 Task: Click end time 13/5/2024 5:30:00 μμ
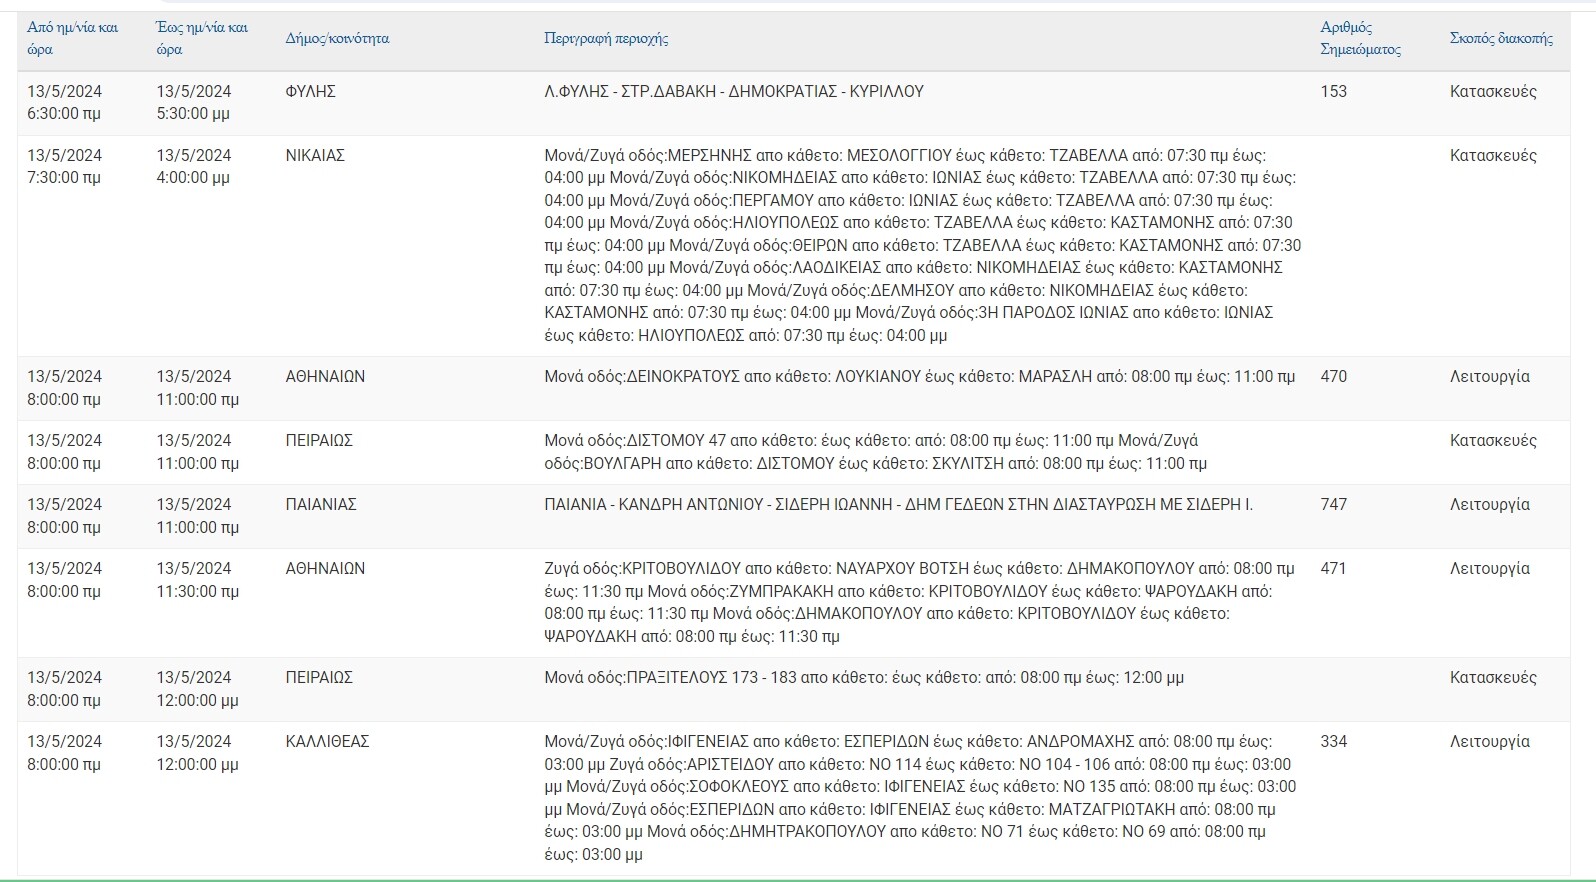pos(194,102)
